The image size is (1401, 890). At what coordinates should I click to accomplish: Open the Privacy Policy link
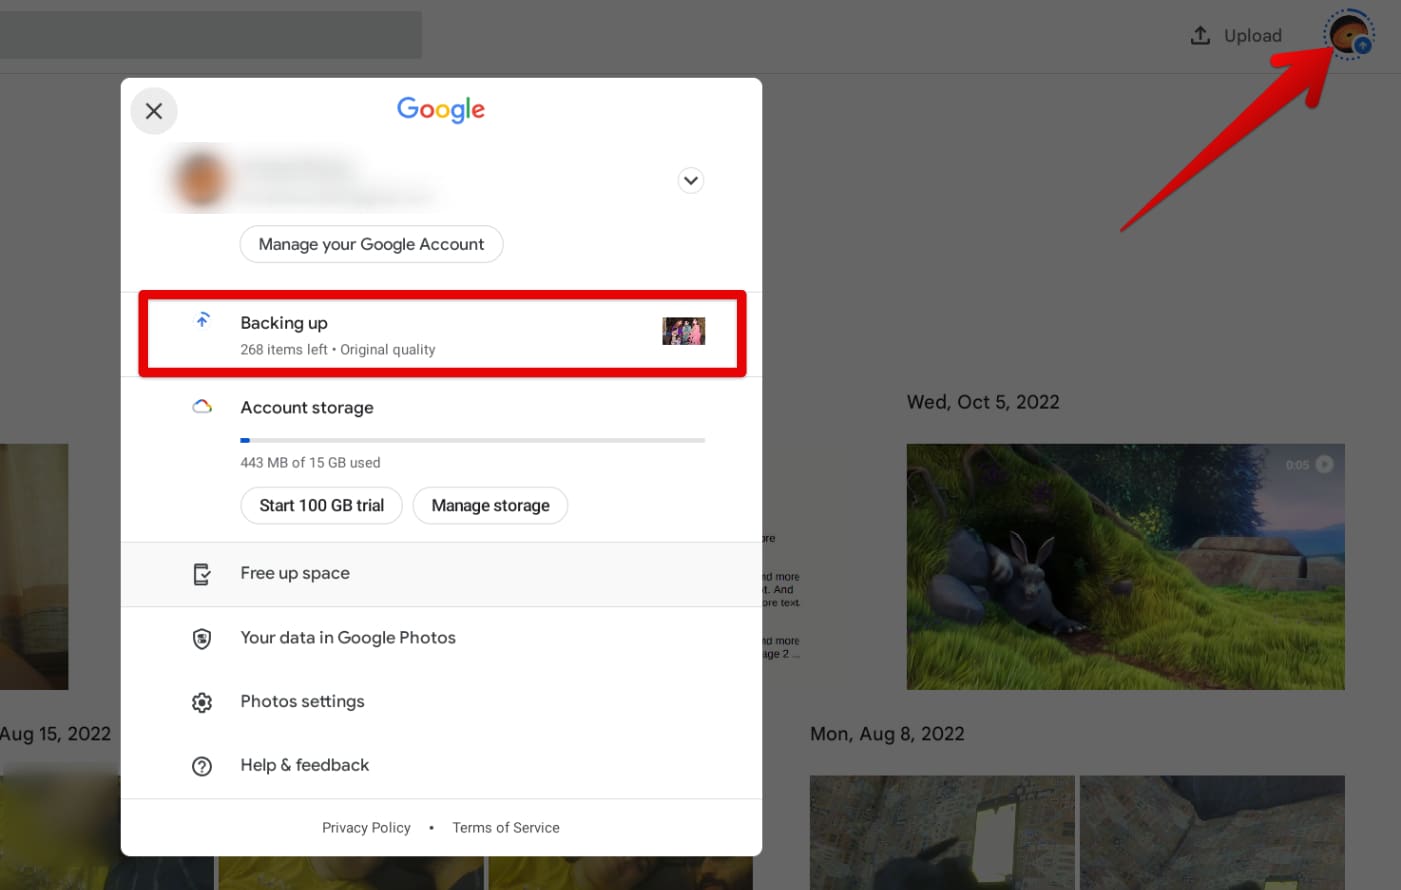coord(366,828)
